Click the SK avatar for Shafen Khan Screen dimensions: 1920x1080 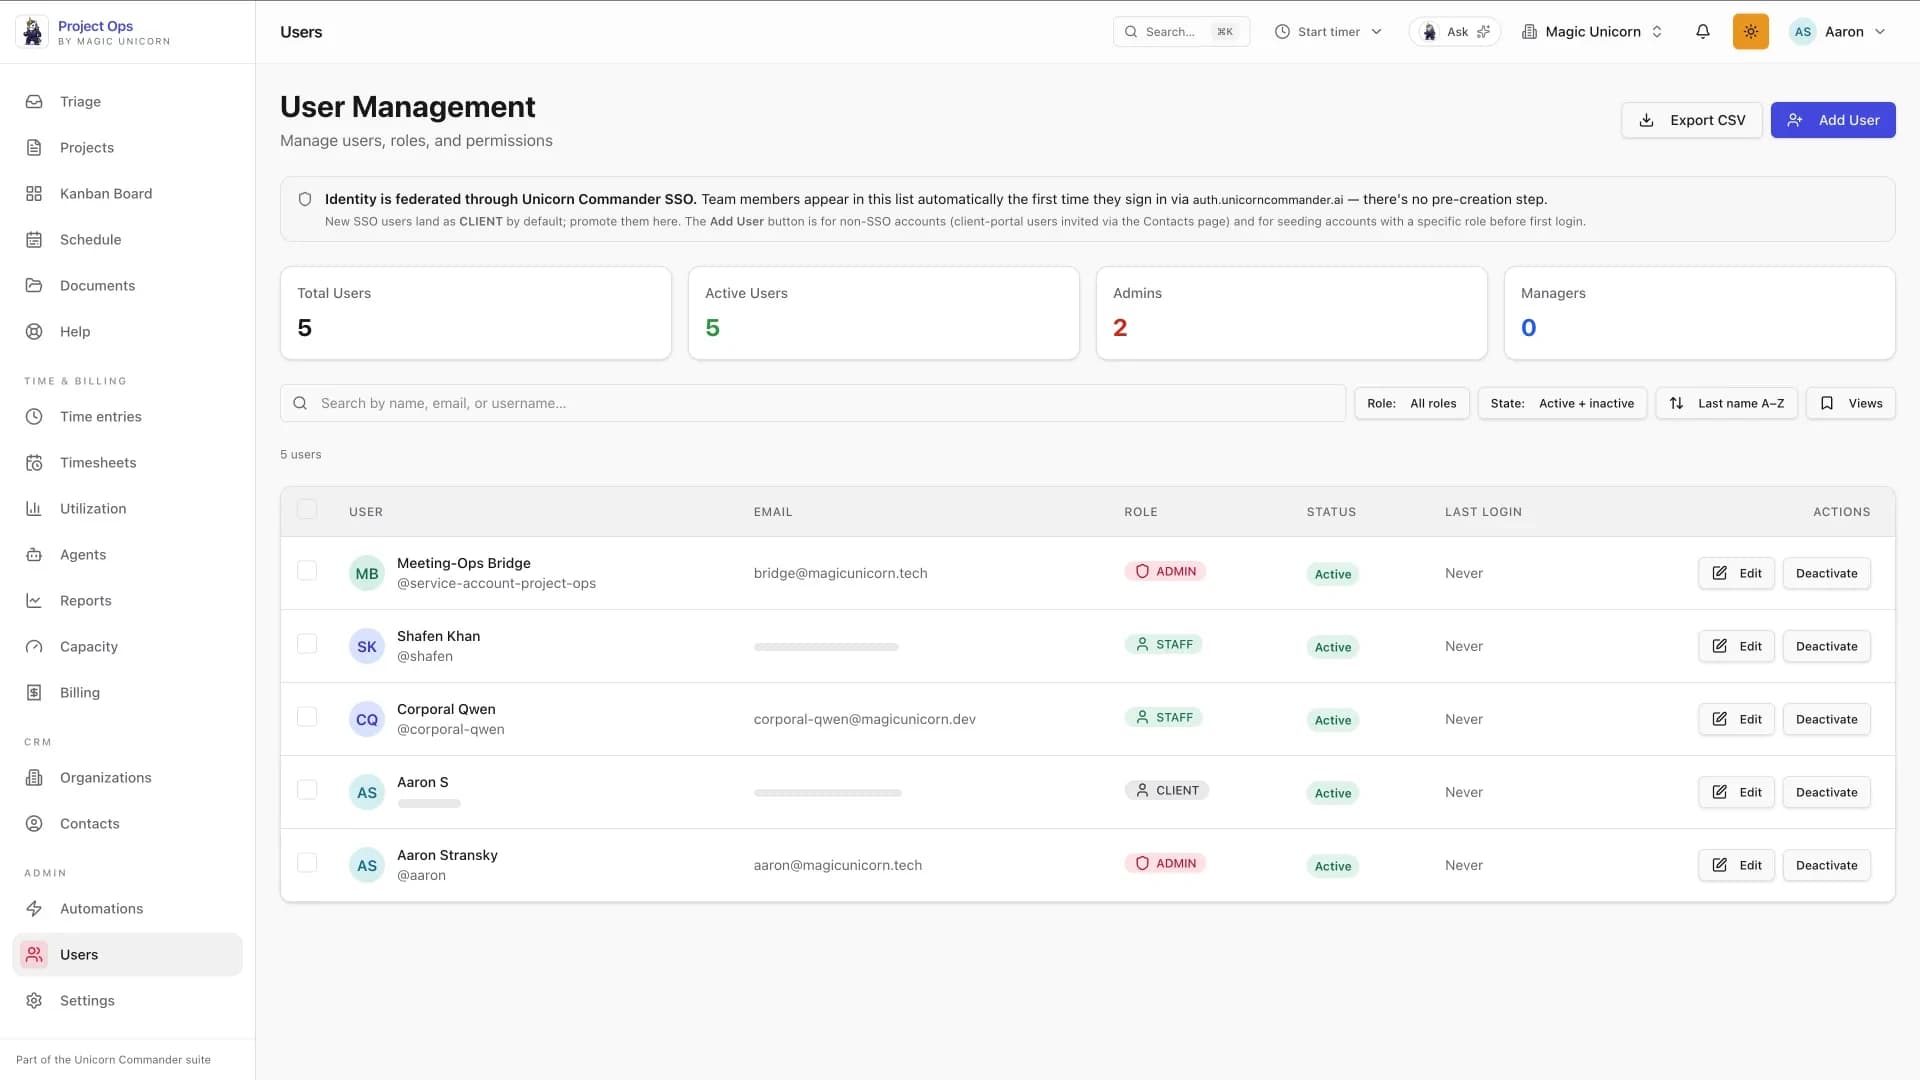pyautogui.click(x=367, y=647)
